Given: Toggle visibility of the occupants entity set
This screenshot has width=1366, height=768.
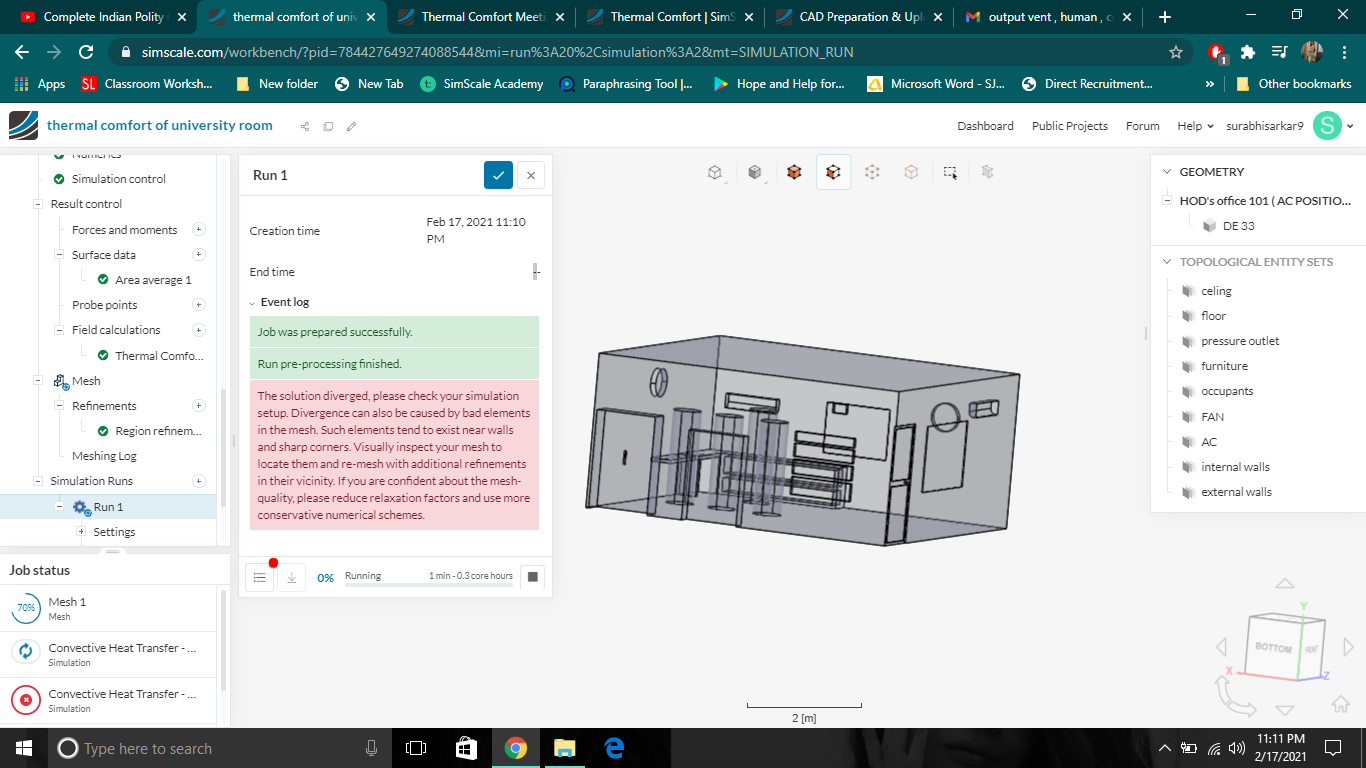Looking at the screenshot, I should pyautogui.click(x=1188, y=391).
